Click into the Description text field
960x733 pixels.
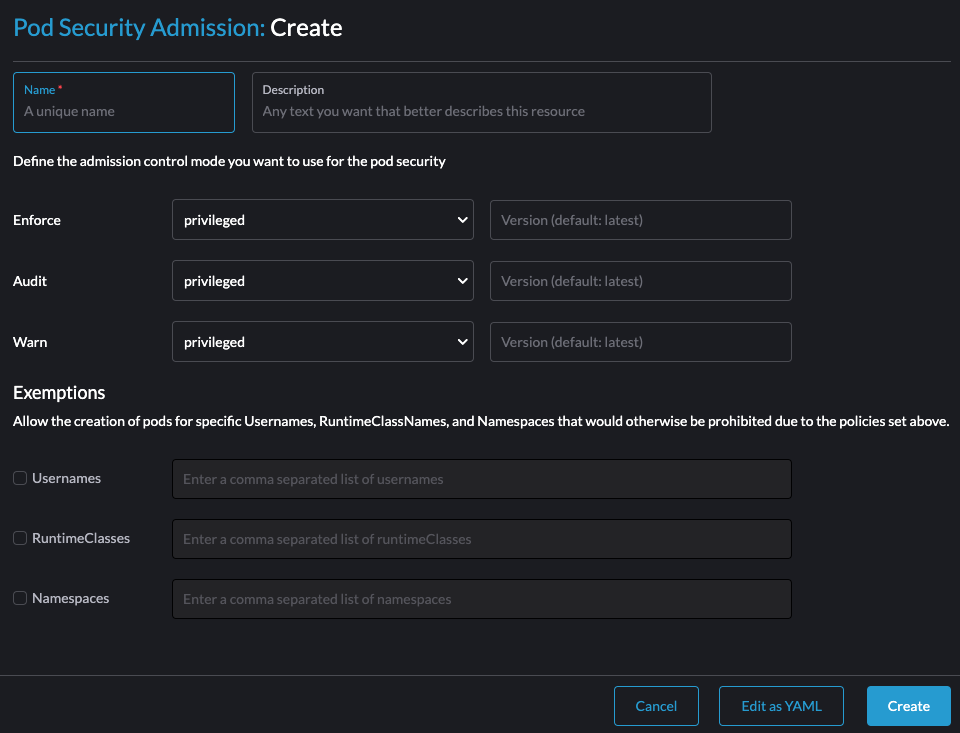point(482,103)
